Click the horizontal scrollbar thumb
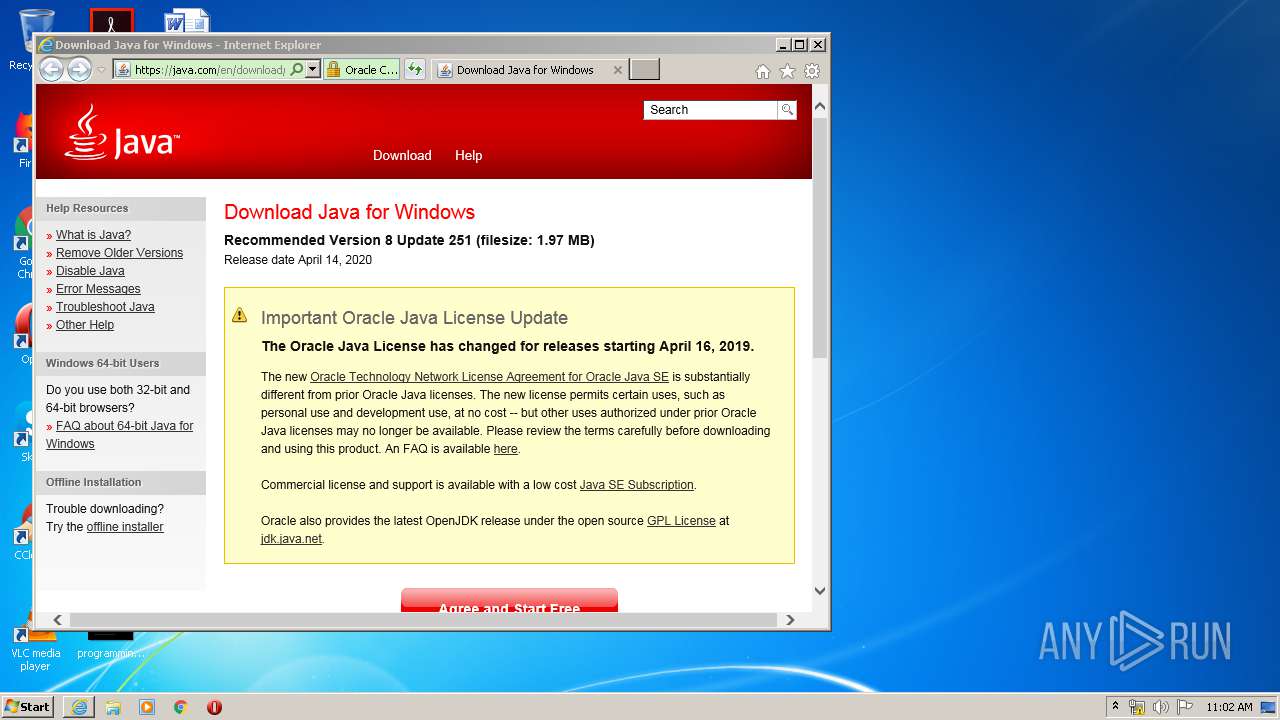This screenshot has width=1280, height=720. (x=423, y=620)
